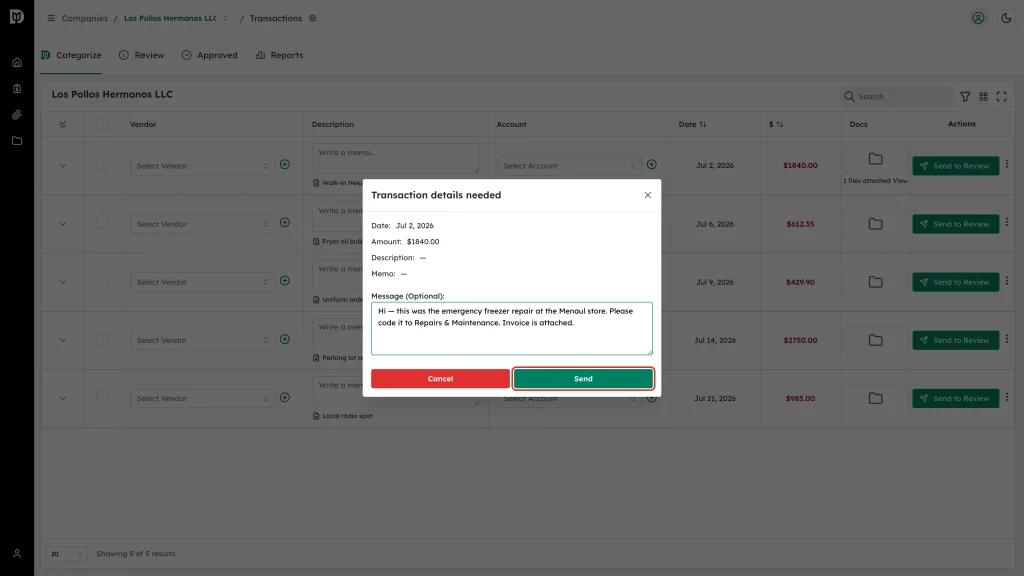Open docs folder icon for Jul 2 row
1024x576 pixels.
coord(876,159)
